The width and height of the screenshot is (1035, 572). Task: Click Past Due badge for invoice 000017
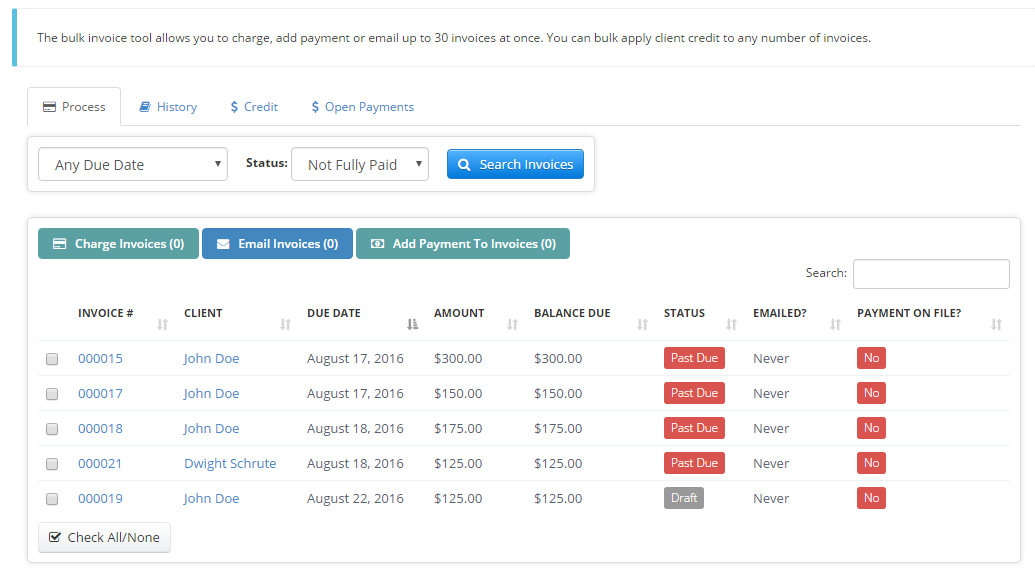(694, 393)
